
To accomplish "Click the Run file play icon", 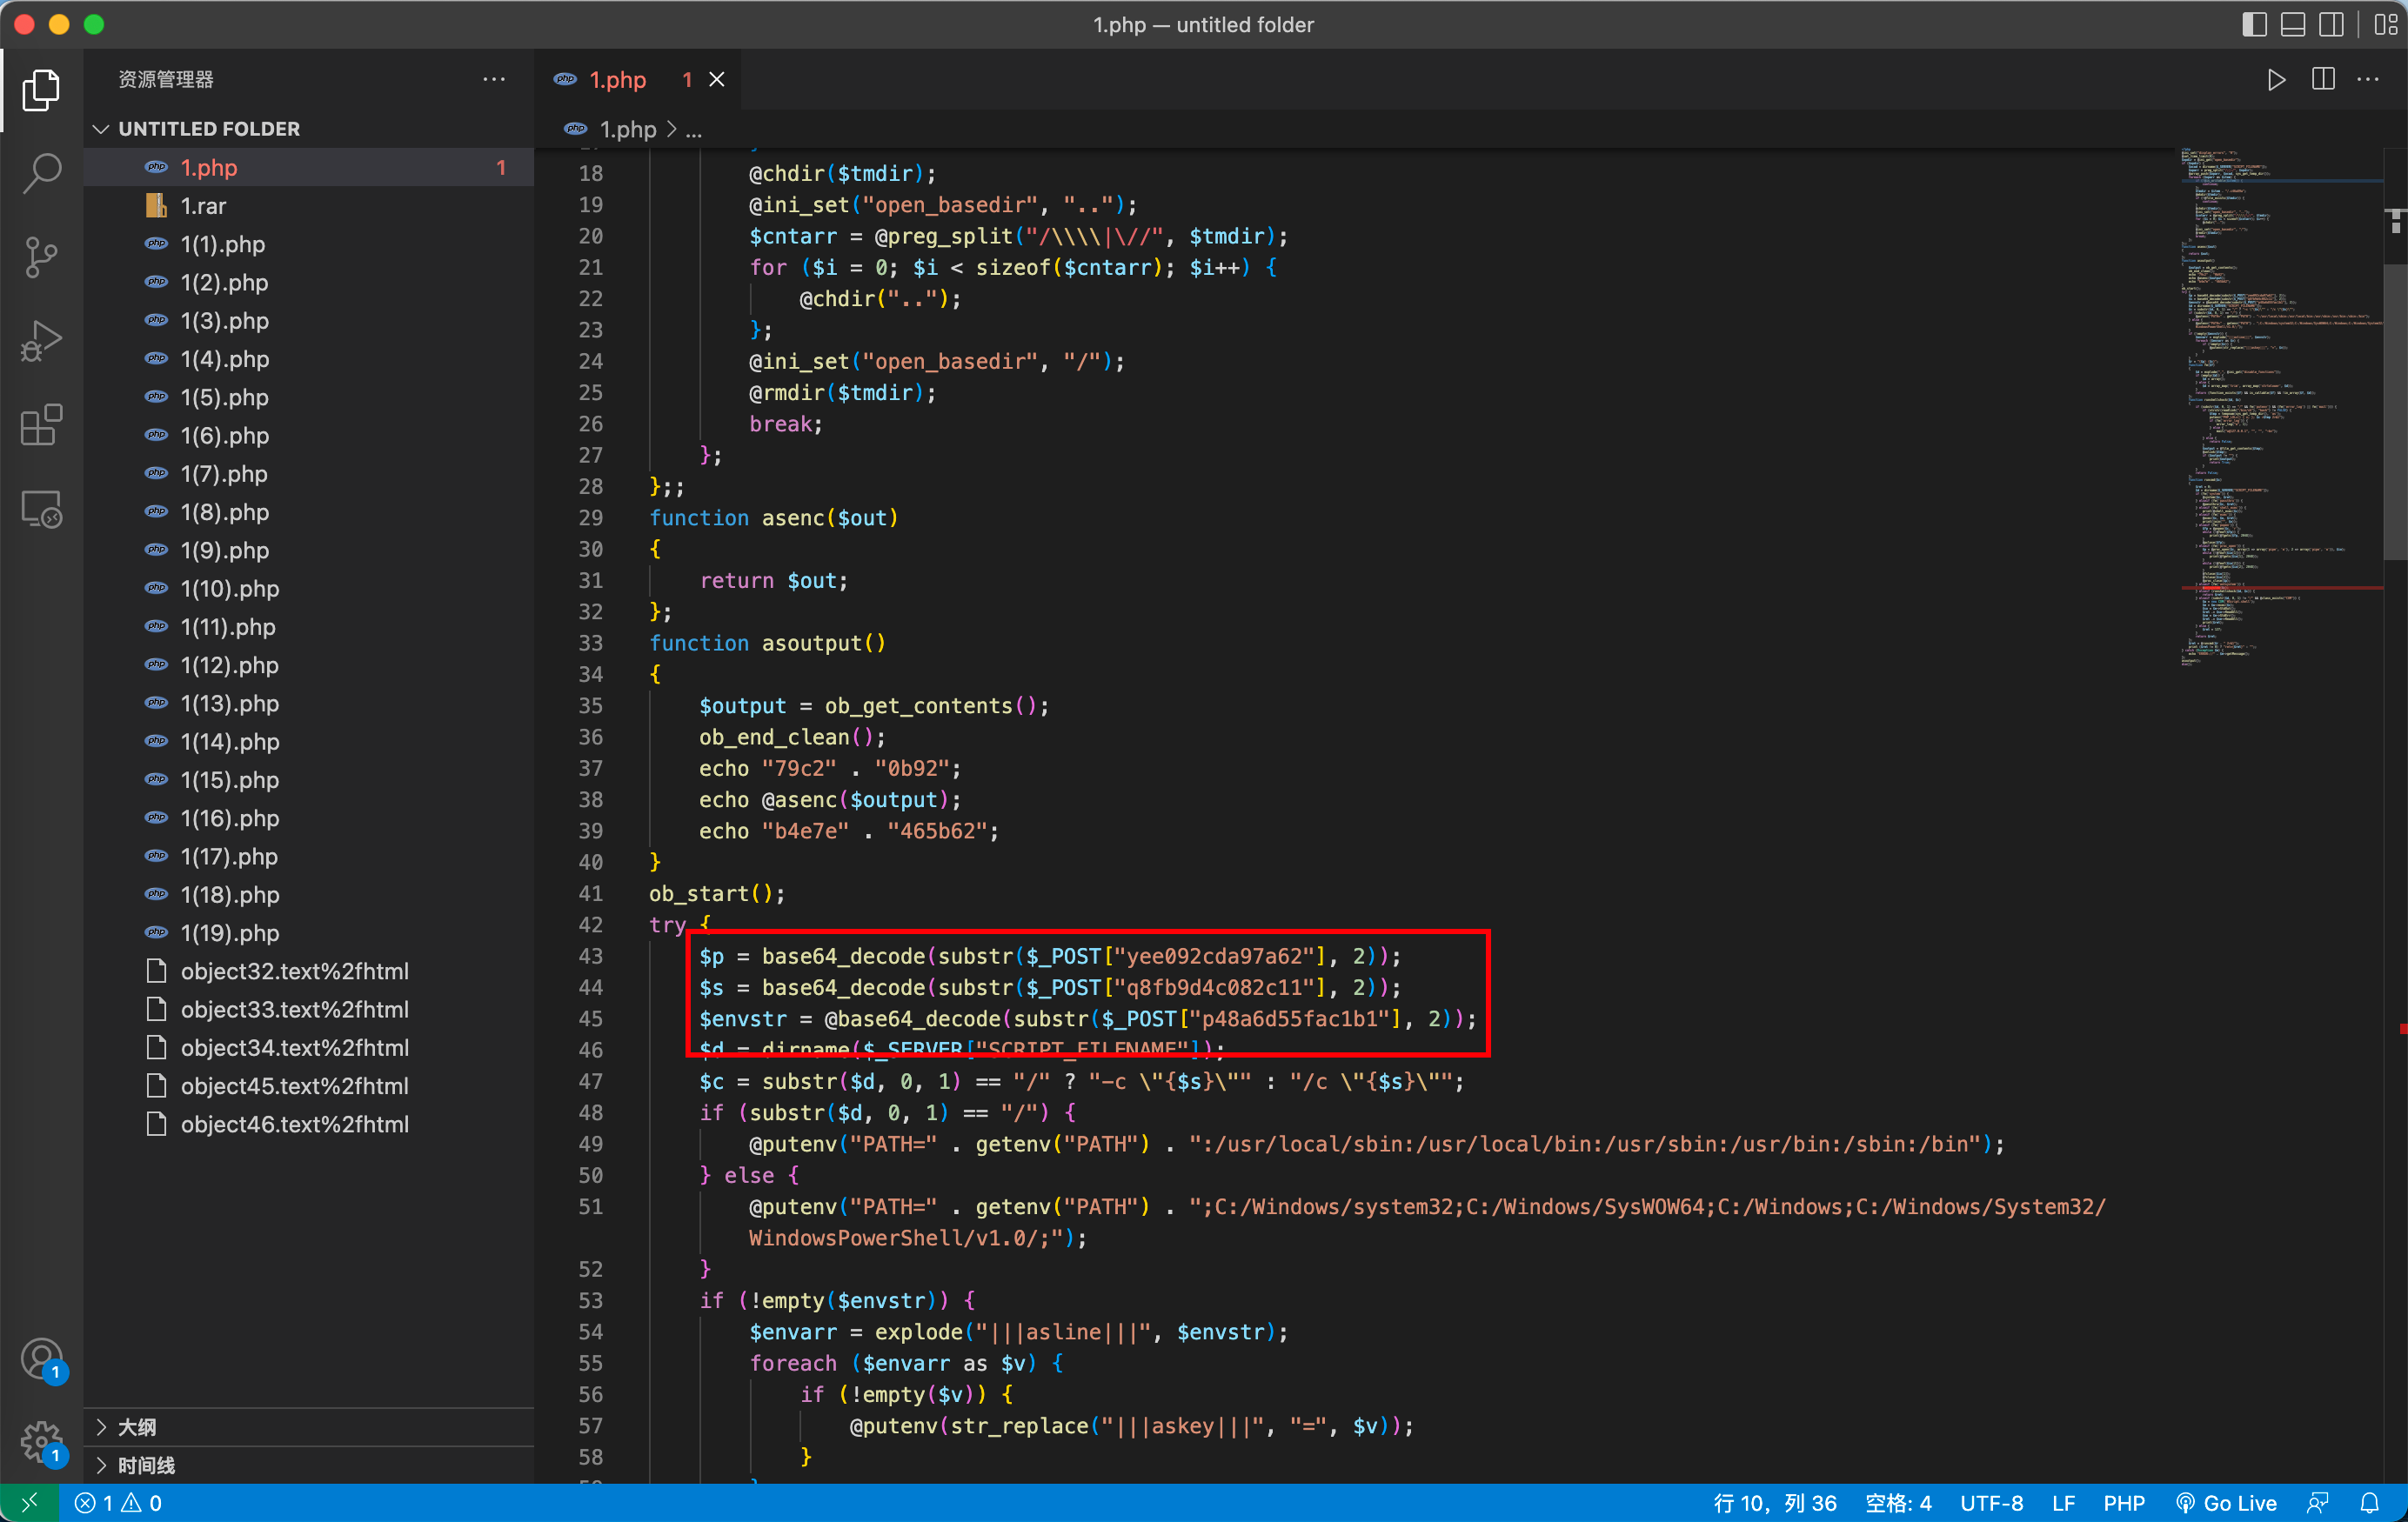I will pyautogui.click(x=2276, y=80).
